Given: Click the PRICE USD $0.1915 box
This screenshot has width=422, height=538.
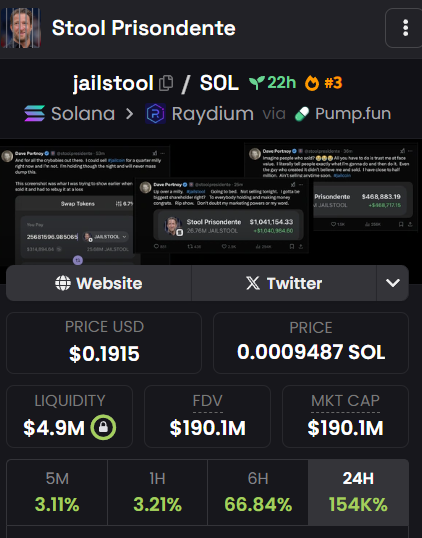Looking at the screenshot, I should pyautogui.click(x=104, y=343).
